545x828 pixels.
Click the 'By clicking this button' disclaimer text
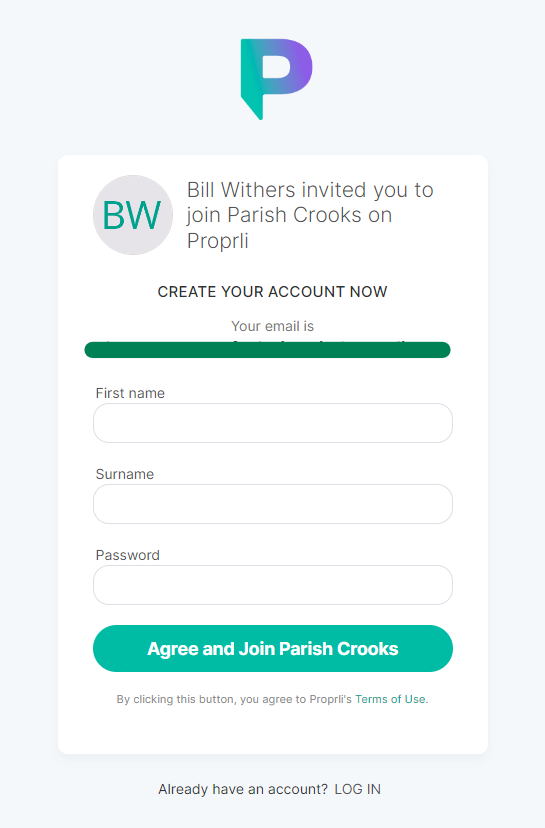234,699
